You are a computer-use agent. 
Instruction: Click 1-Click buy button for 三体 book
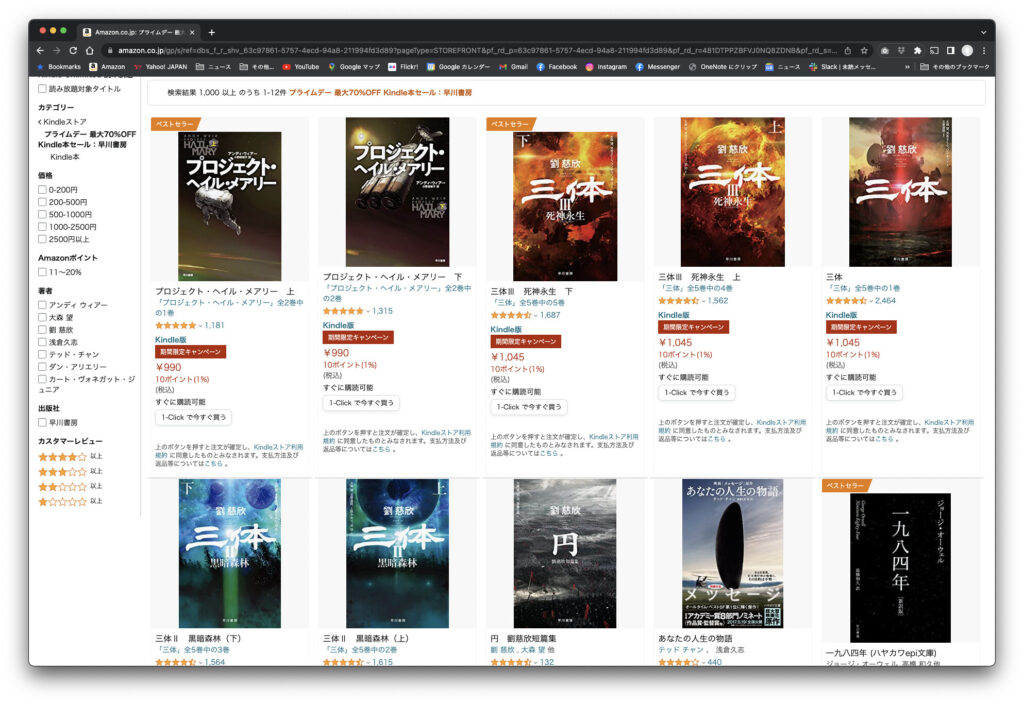864,393
